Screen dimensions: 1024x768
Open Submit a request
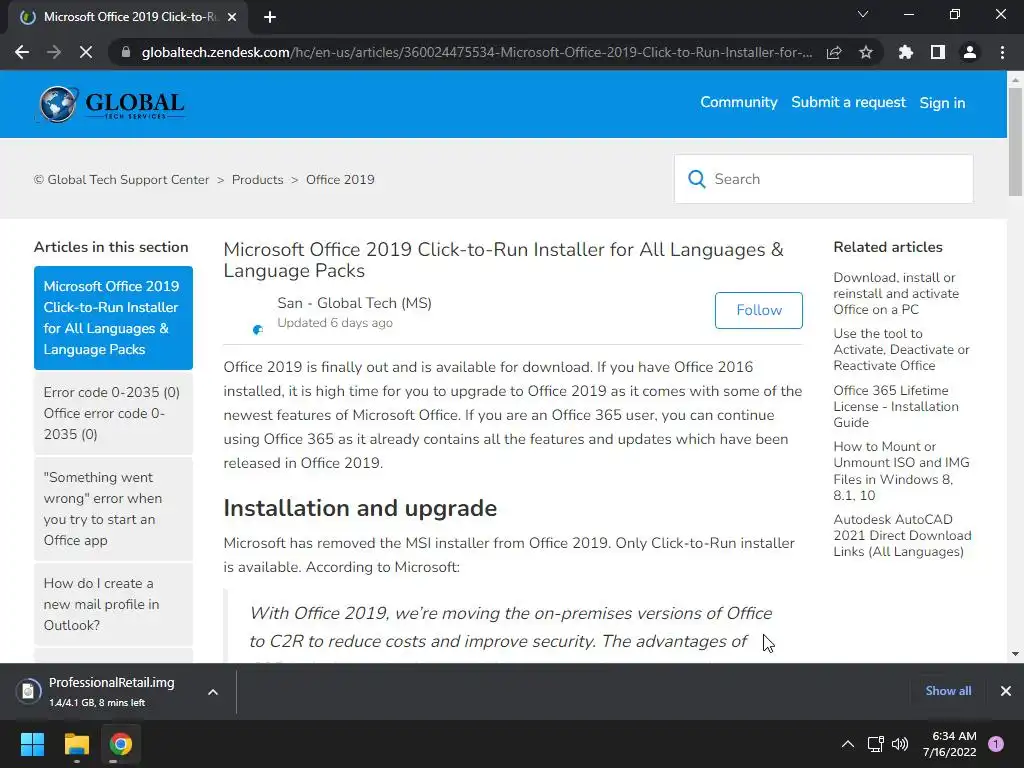click(848, 103)
